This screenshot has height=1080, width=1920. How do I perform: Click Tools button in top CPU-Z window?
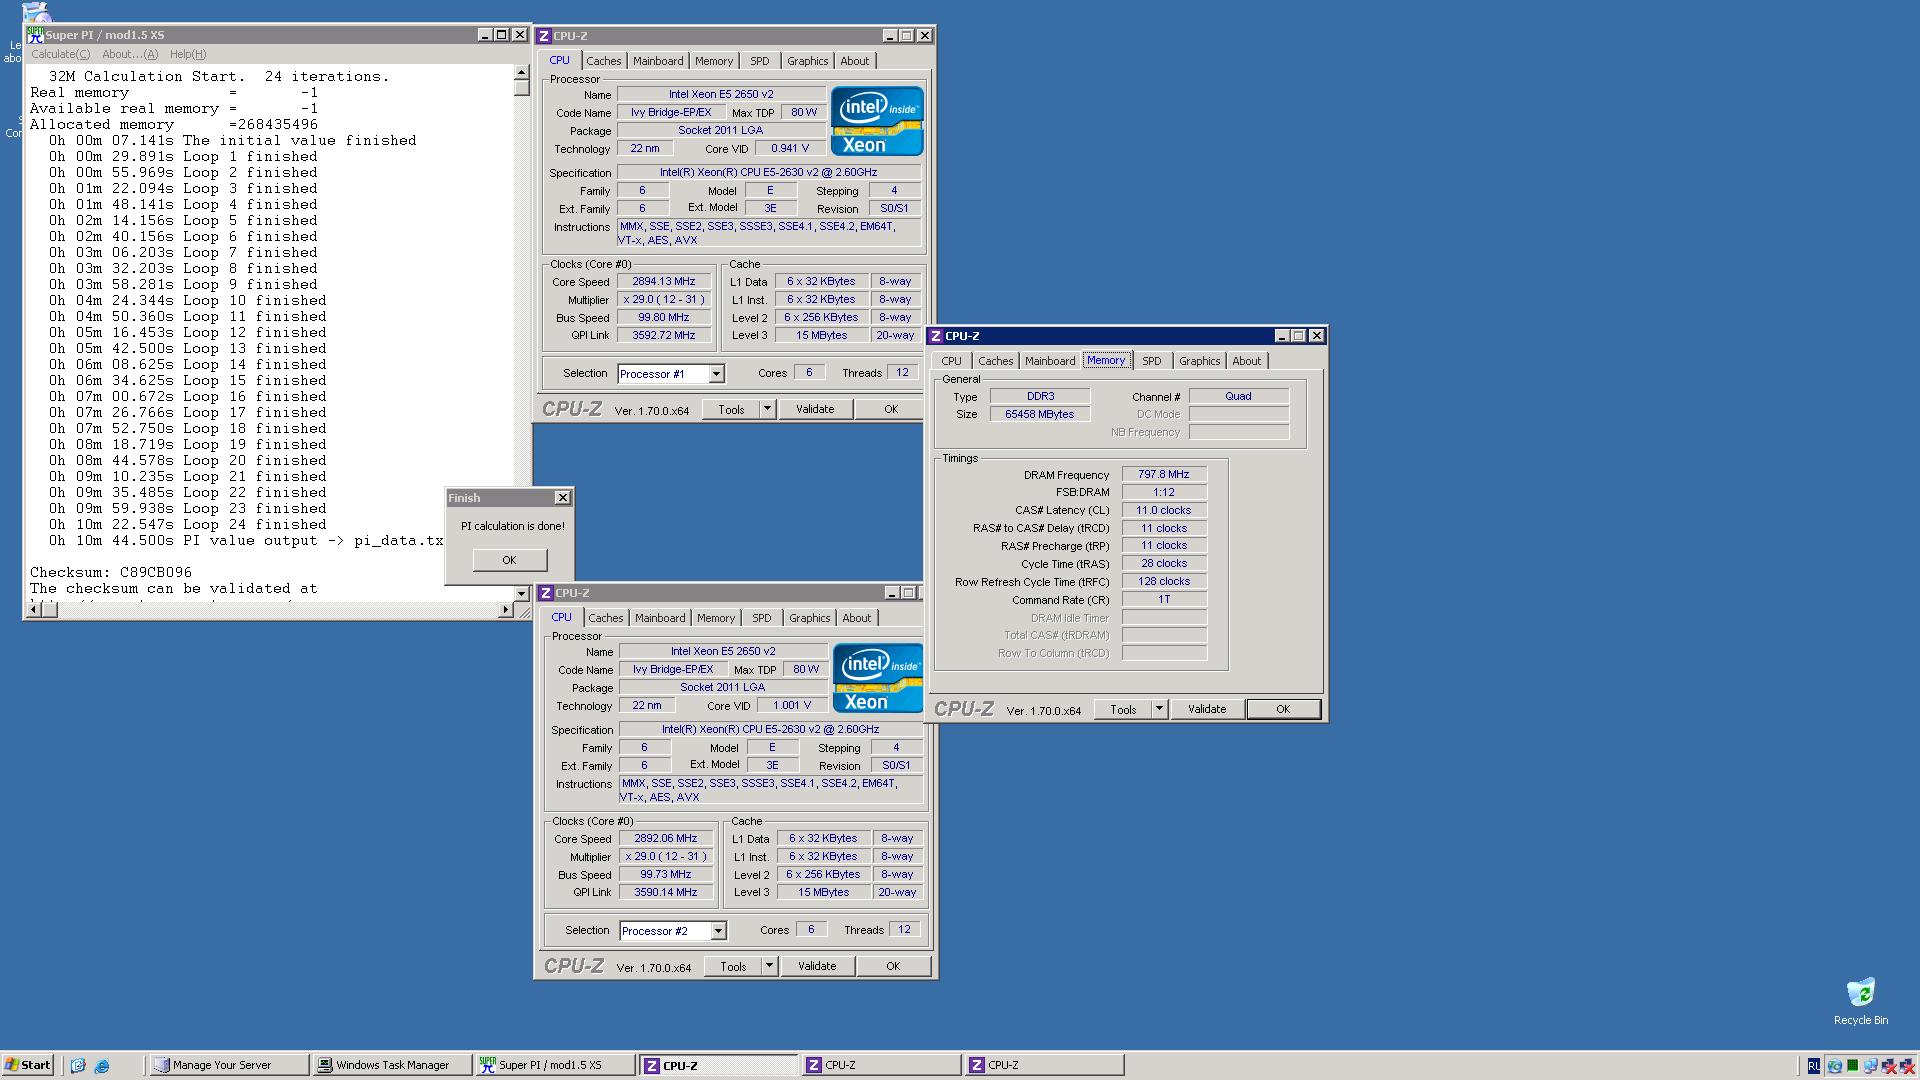click(731, 409)
